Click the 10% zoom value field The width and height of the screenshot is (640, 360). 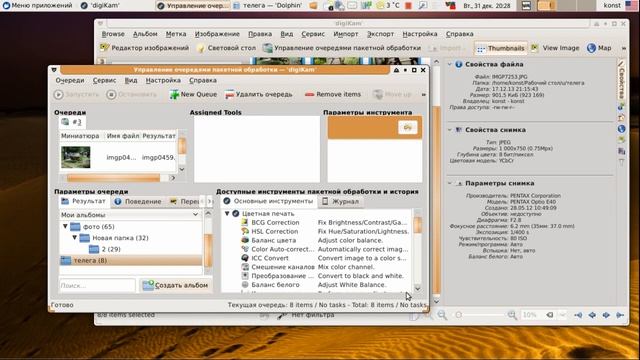(x=530, y=315)
